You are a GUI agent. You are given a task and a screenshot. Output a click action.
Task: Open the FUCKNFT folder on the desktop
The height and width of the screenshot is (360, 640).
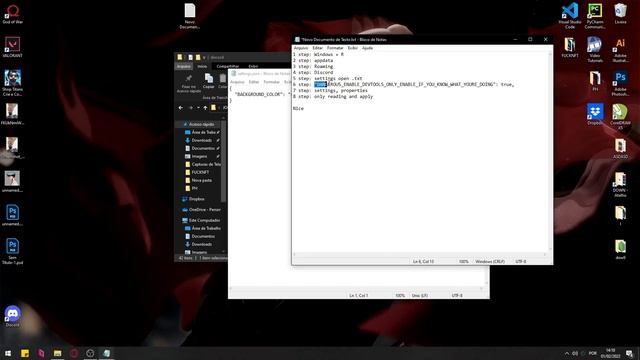tap(570, 47)
